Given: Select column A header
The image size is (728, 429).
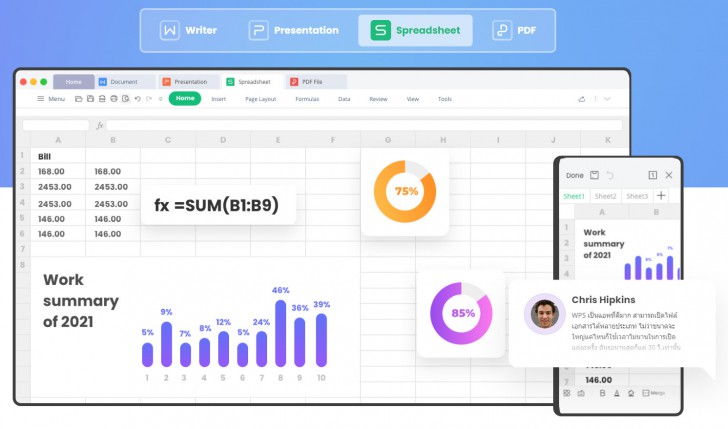Looking at the screenshot, I should click(58, 140).
